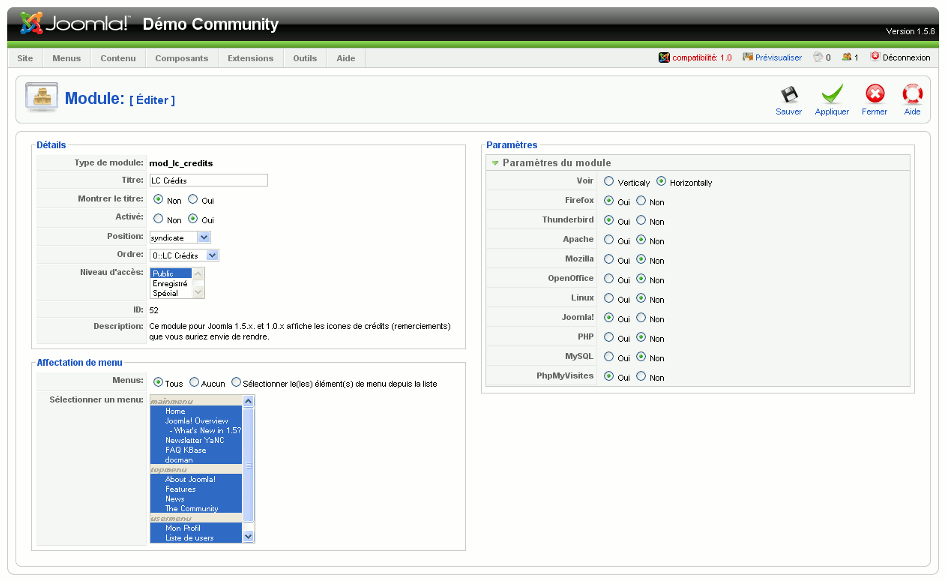Click menu list scrollbar down arrow
This screenshot has height=582, width=946.
248,537
